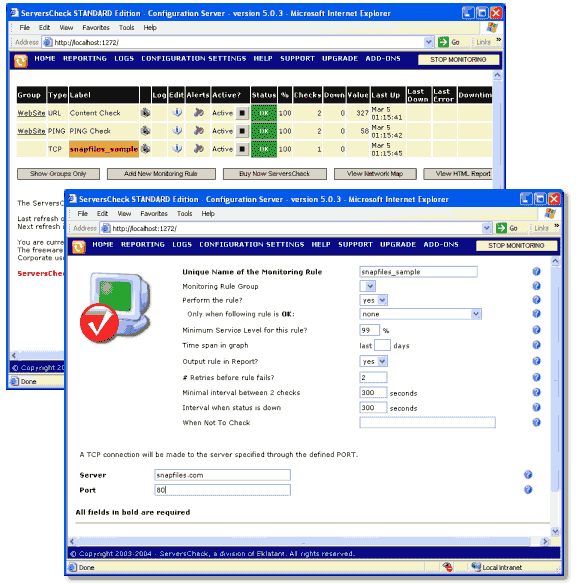The width and height of the screenshot is (578, 584).
Task: Open the edit icon for the snapfiles_sample rule
Action: click(177, 149)
